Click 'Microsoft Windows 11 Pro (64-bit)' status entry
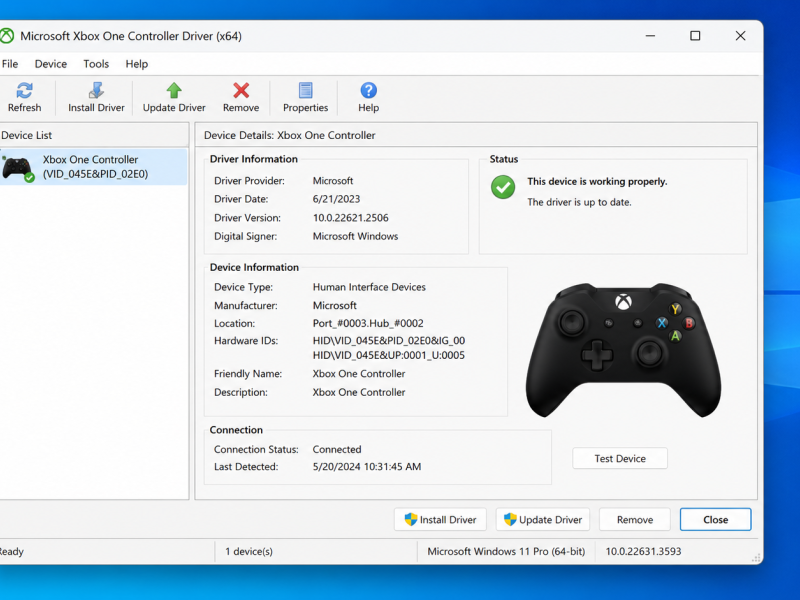The width and height of the screenshot is (800, 600). (x=506, y=552)
